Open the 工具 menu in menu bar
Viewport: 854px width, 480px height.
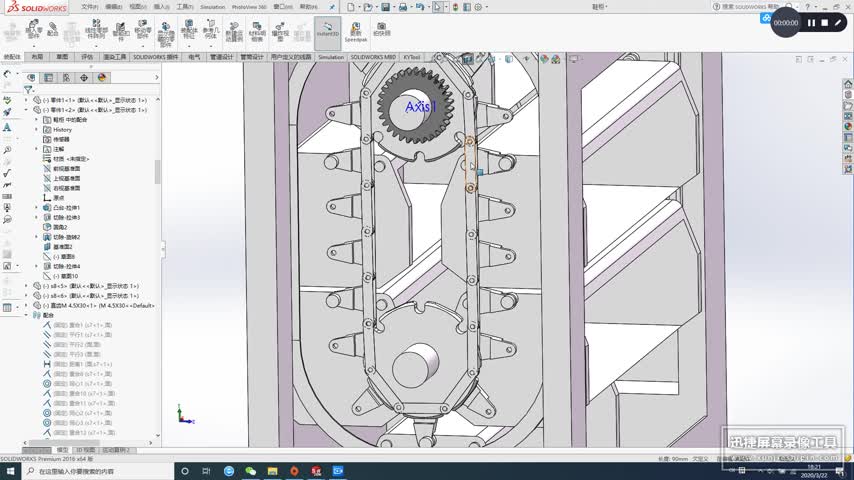point(184,6)
